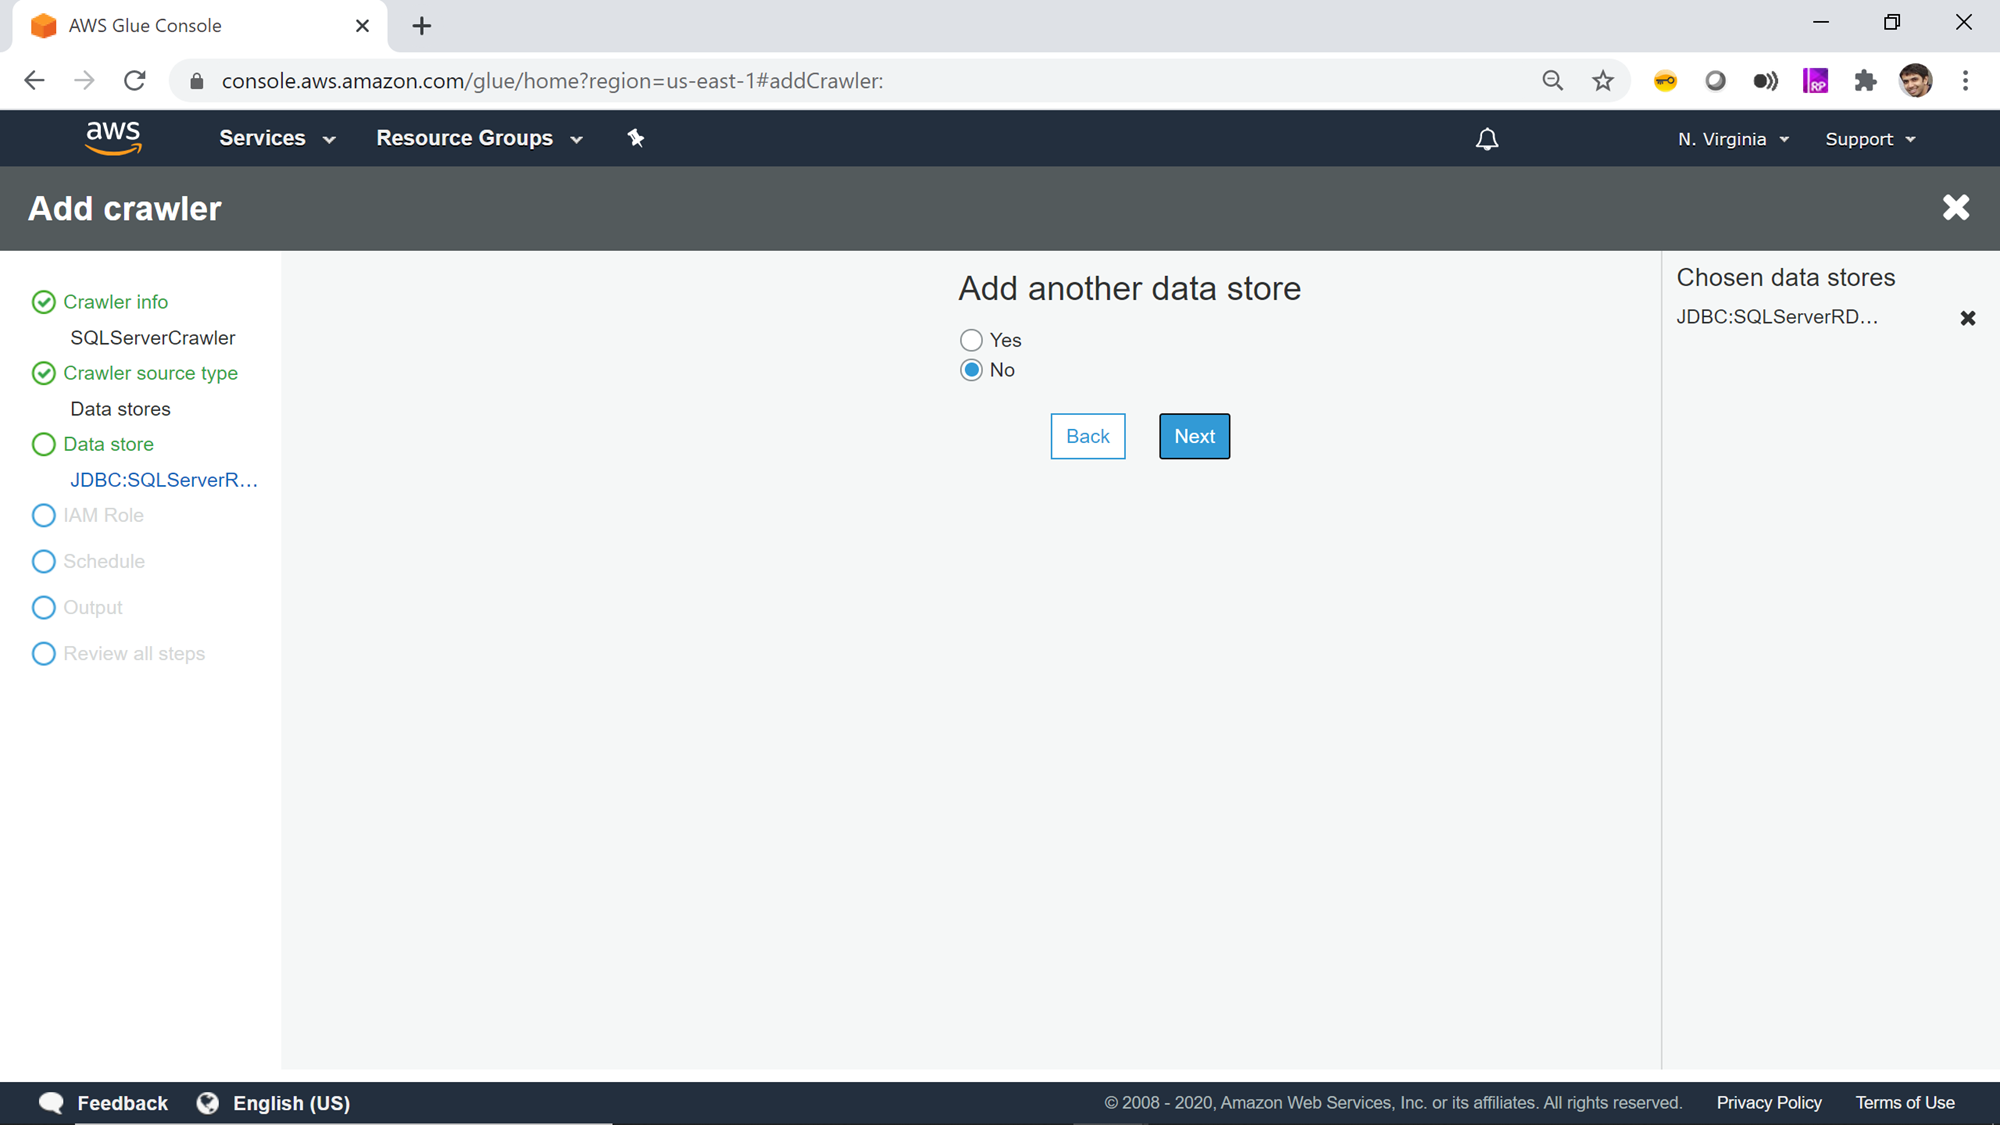This screenshot has width=2000, height=1125.
Task: Click the Back button
Action: point(1087,436)
